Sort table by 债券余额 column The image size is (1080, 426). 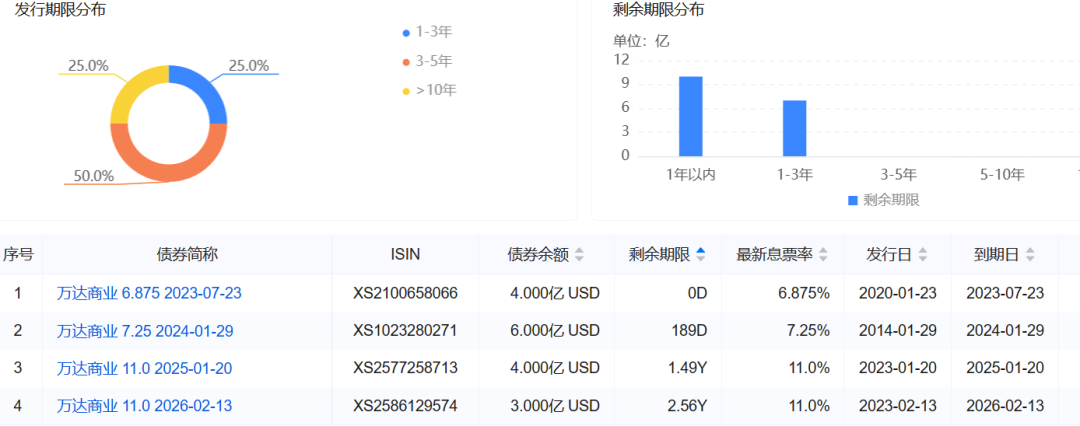579,255
